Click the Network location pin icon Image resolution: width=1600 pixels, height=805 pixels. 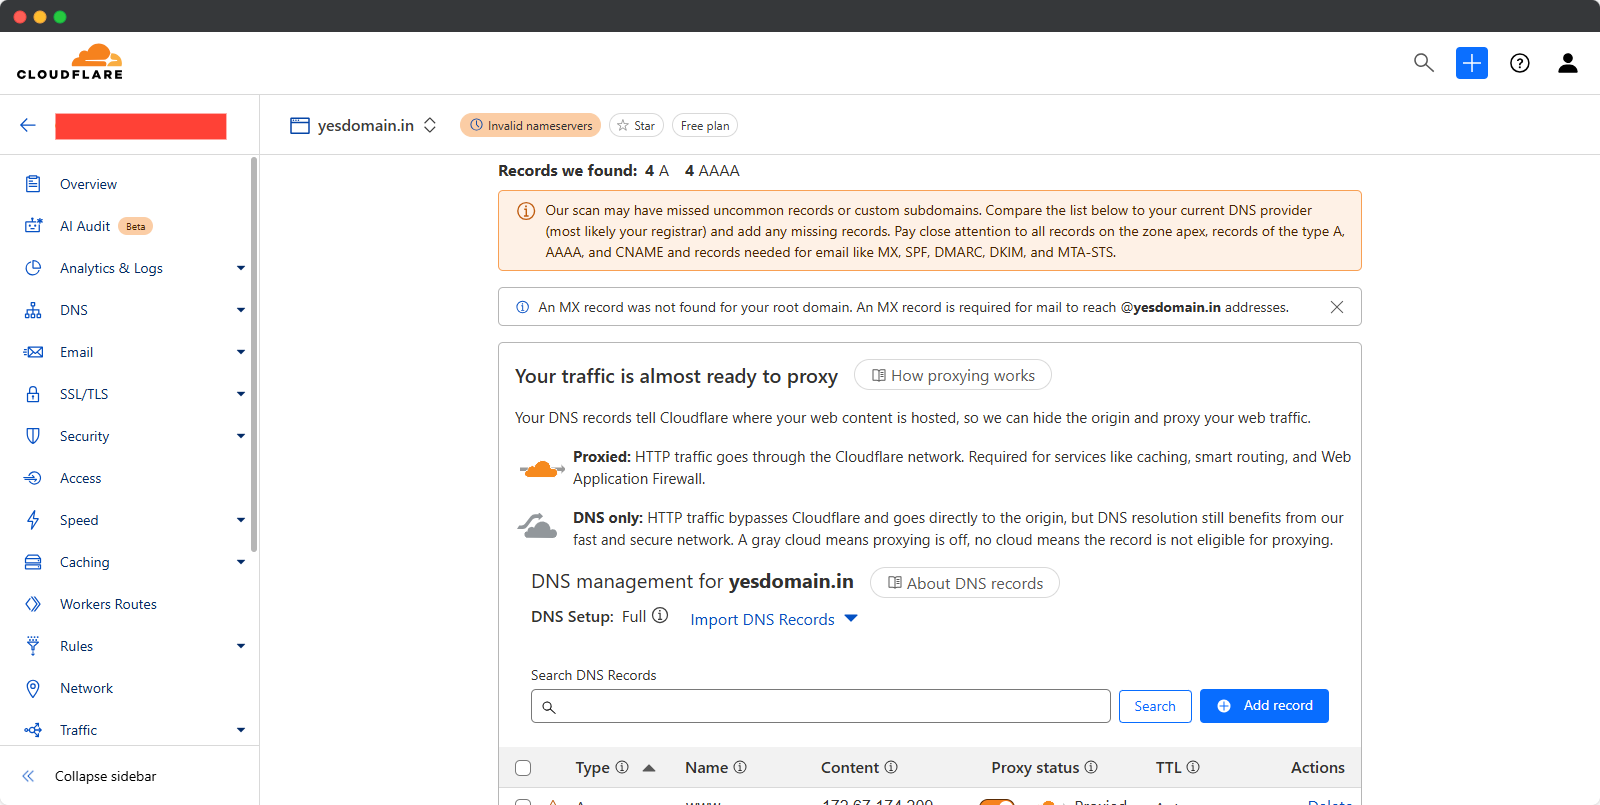33,688
